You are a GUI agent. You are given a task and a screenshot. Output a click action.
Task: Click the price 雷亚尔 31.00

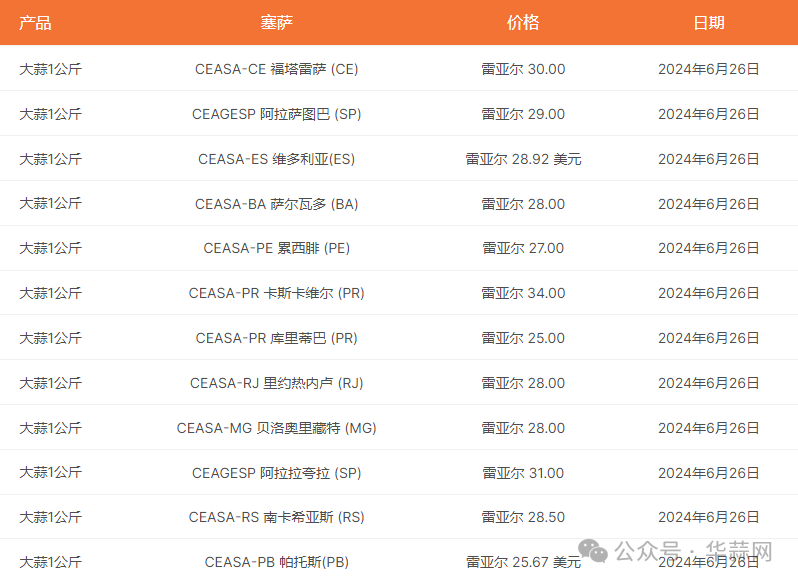(x=523, y=473)
